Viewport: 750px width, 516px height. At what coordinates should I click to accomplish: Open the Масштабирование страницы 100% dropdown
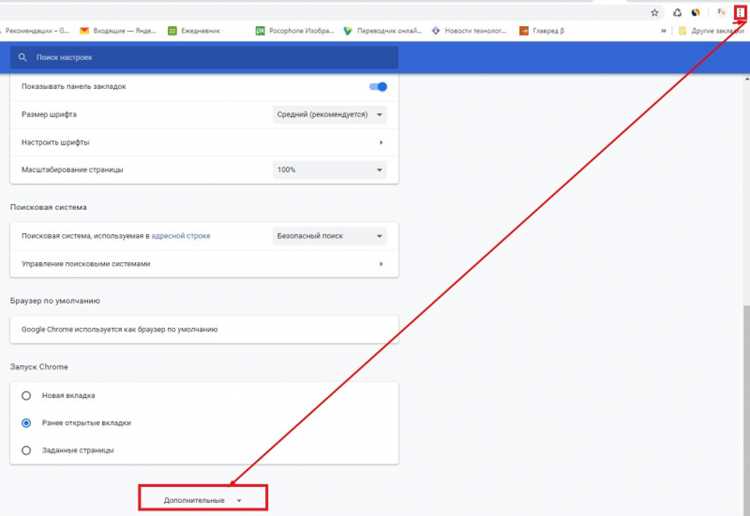pyautogui.click(x=329, y=170)
